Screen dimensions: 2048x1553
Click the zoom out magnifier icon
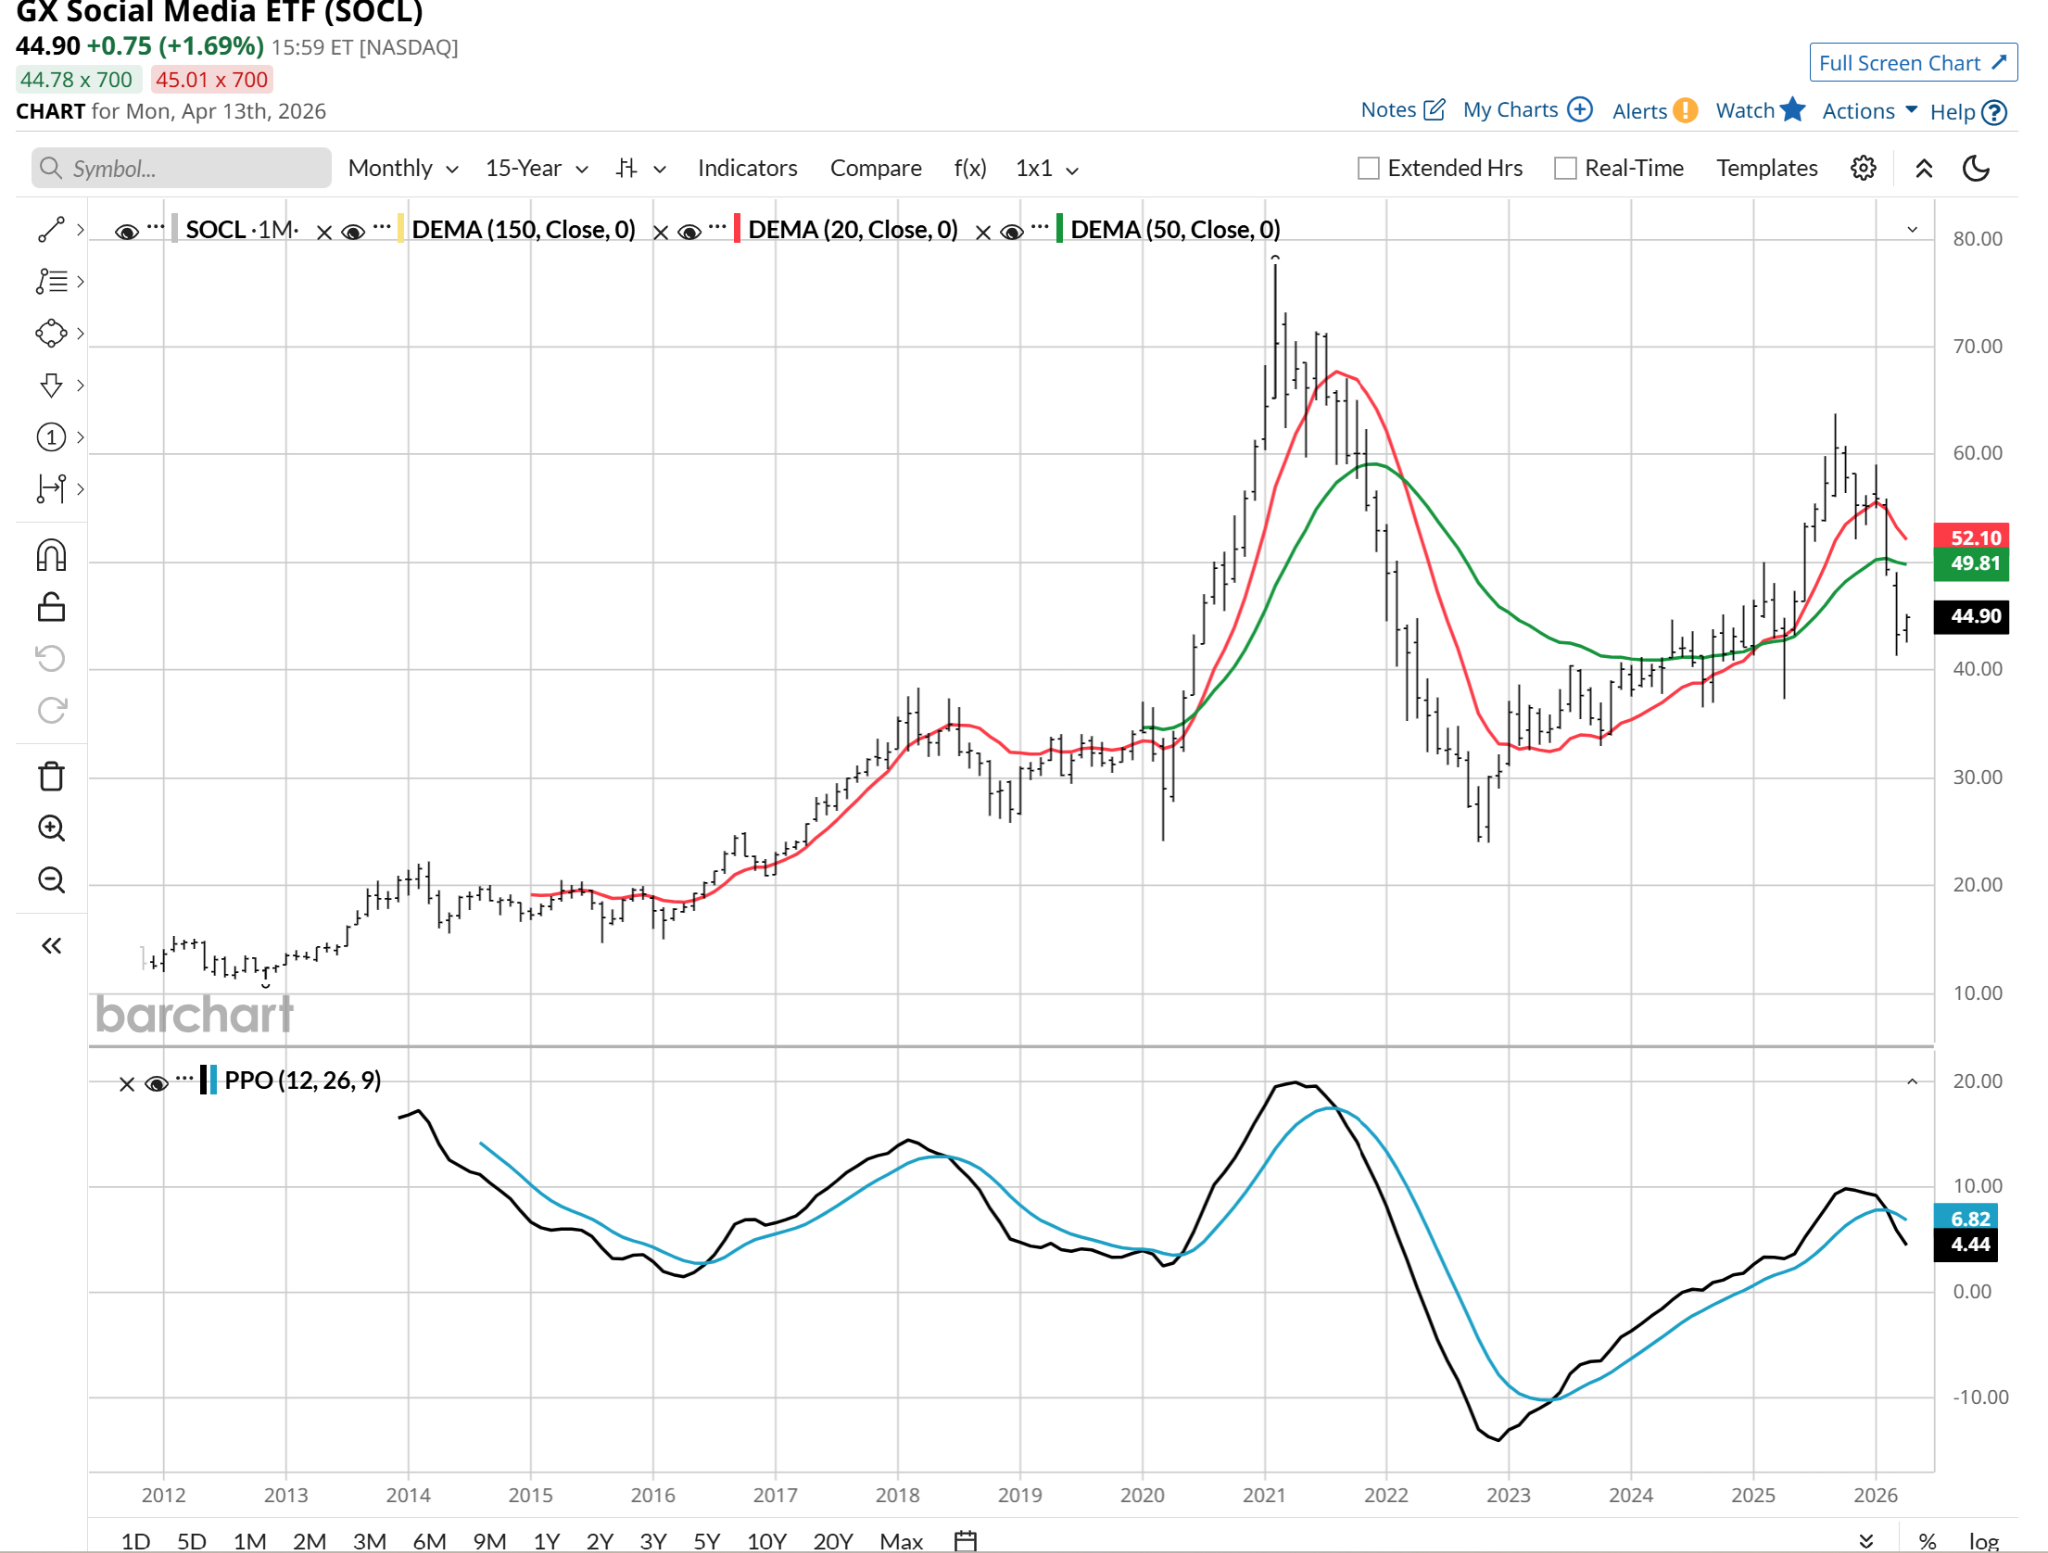(x=51, y=880)
